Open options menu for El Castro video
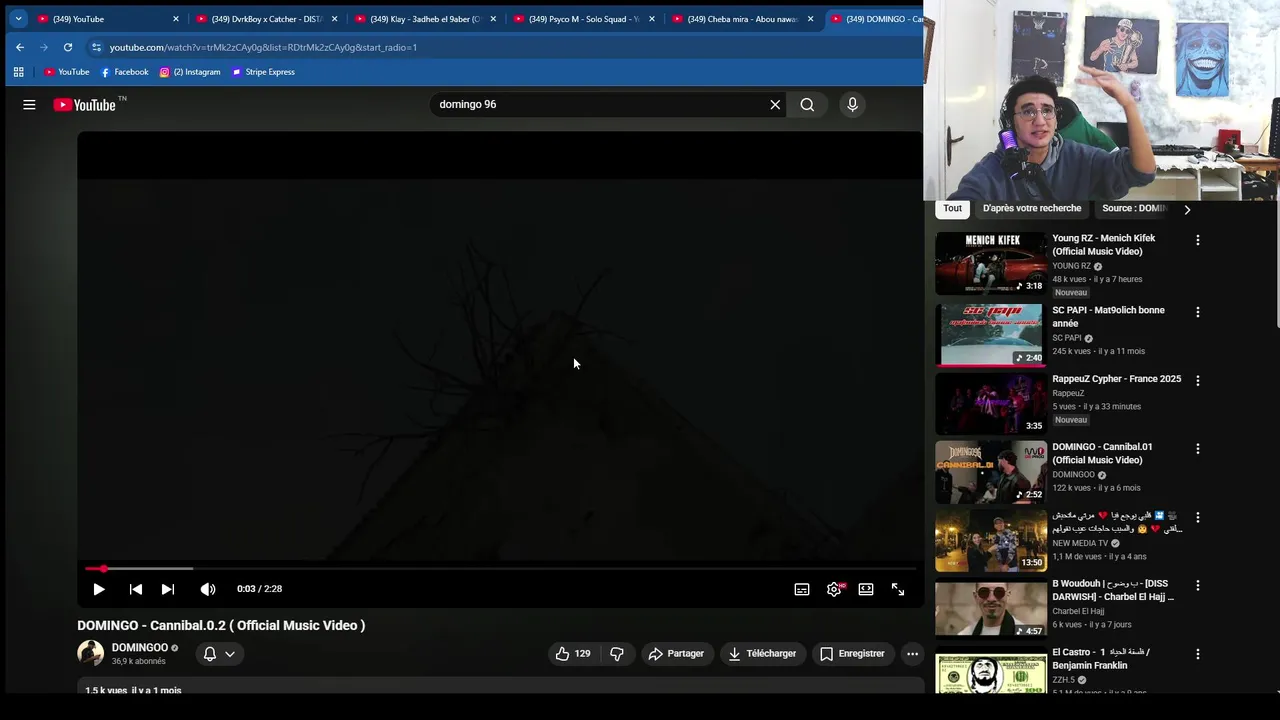This screenshot has width=1280, height=720. click(1198, 654)
